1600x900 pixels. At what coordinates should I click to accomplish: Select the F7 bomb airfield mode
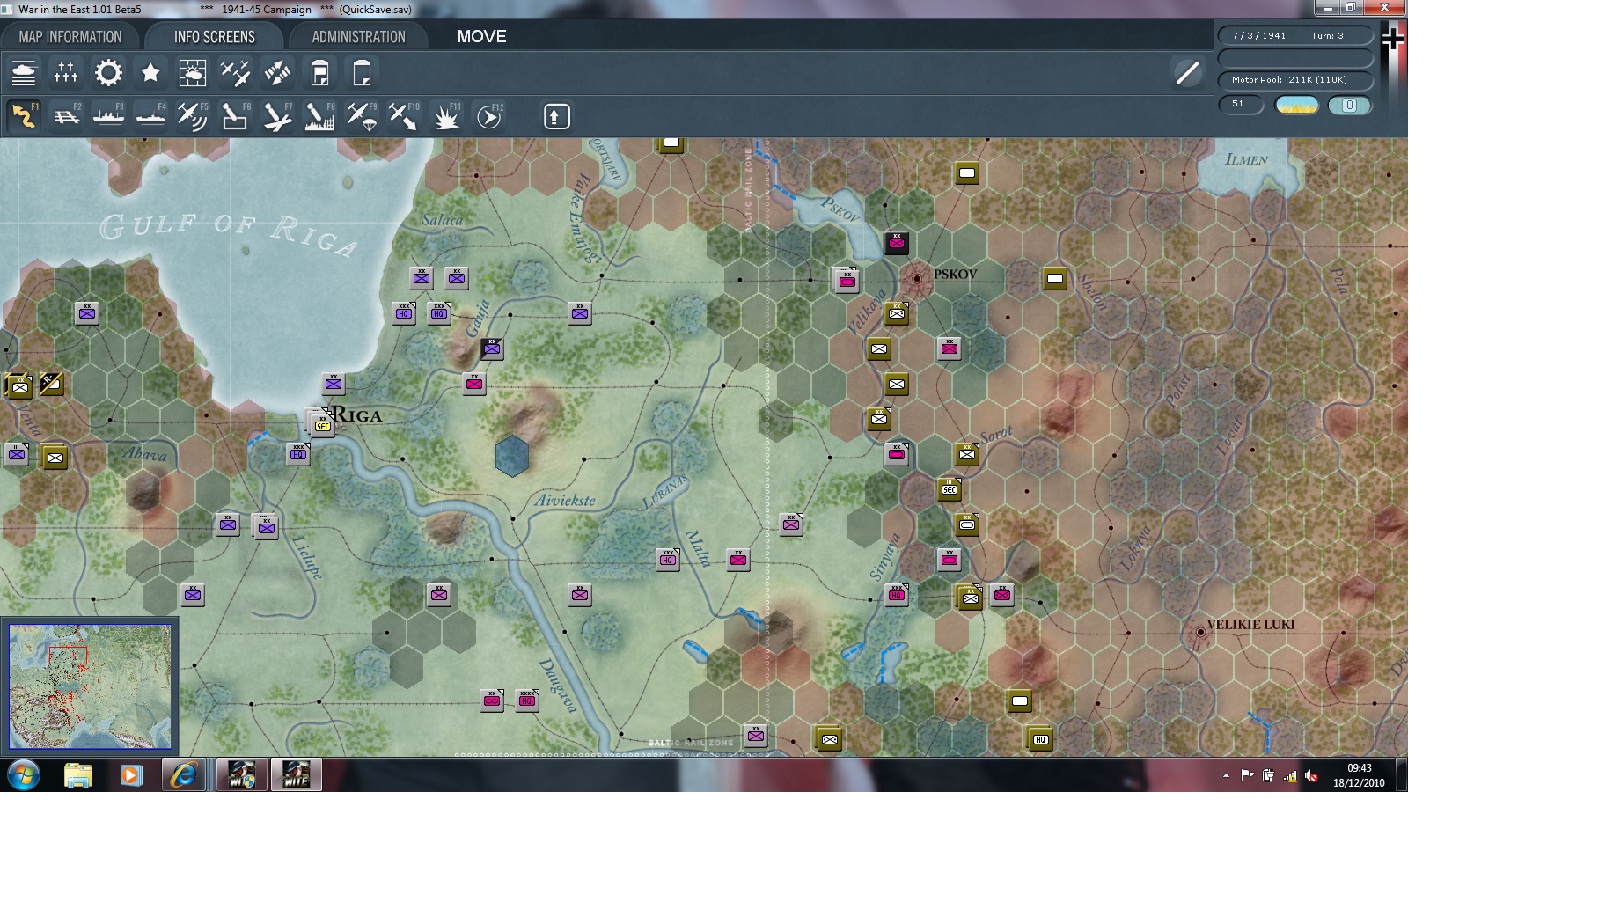(277, 116)
